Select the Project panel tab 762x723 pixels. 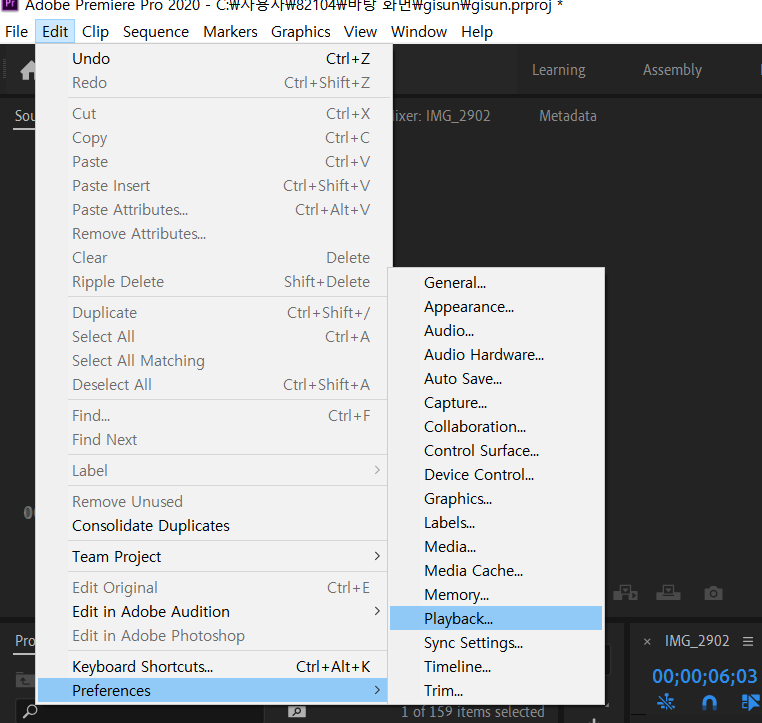tap(24, 641)
